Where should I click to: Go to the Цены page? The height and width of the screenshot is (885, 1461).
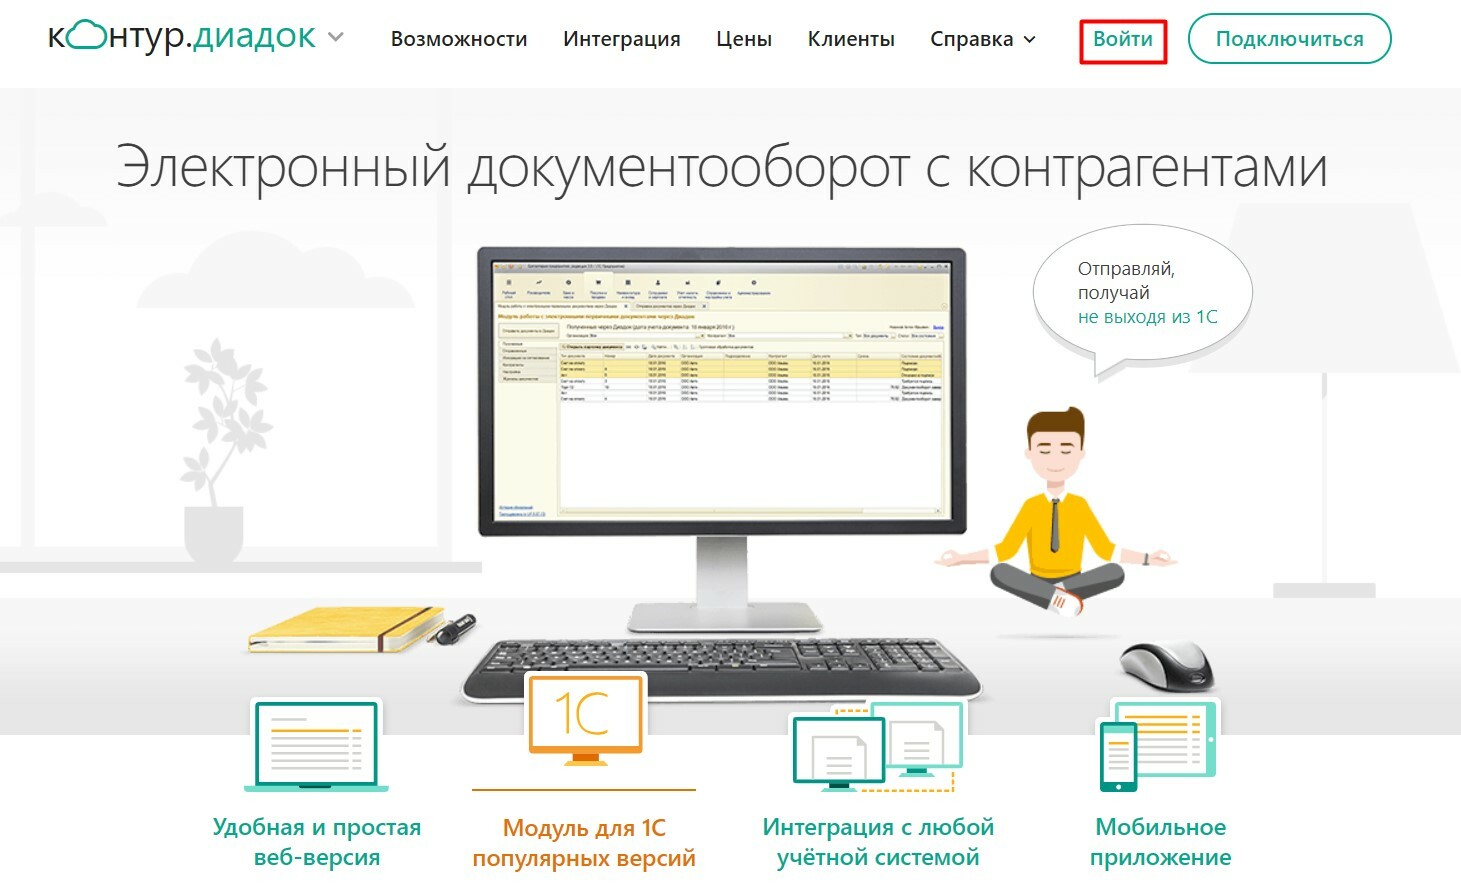click(744, 39)
